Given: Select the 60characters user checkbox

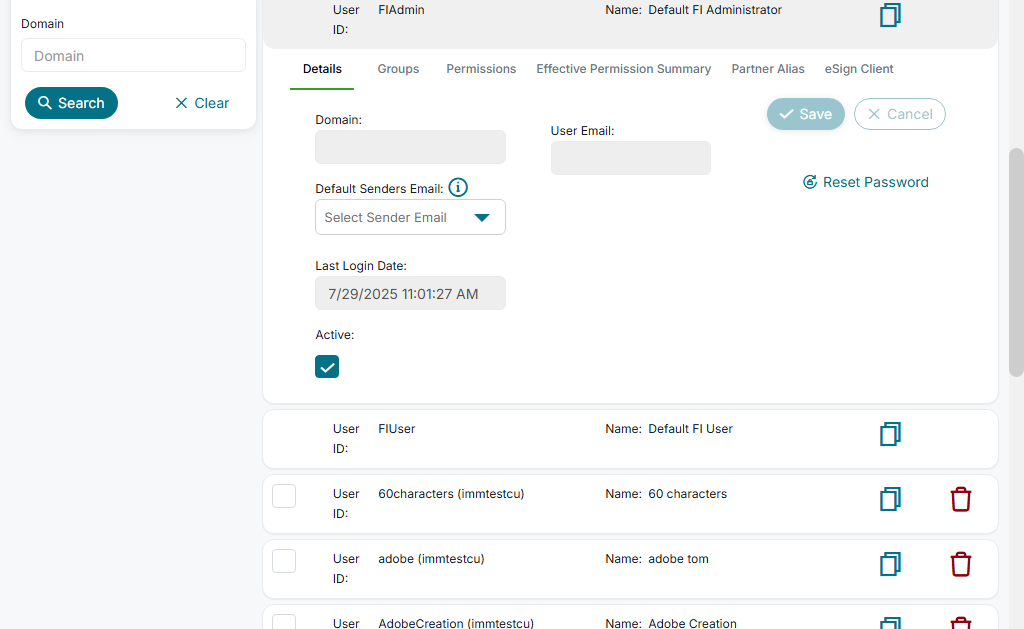Looking at the screenshot, I should point(284,496).
